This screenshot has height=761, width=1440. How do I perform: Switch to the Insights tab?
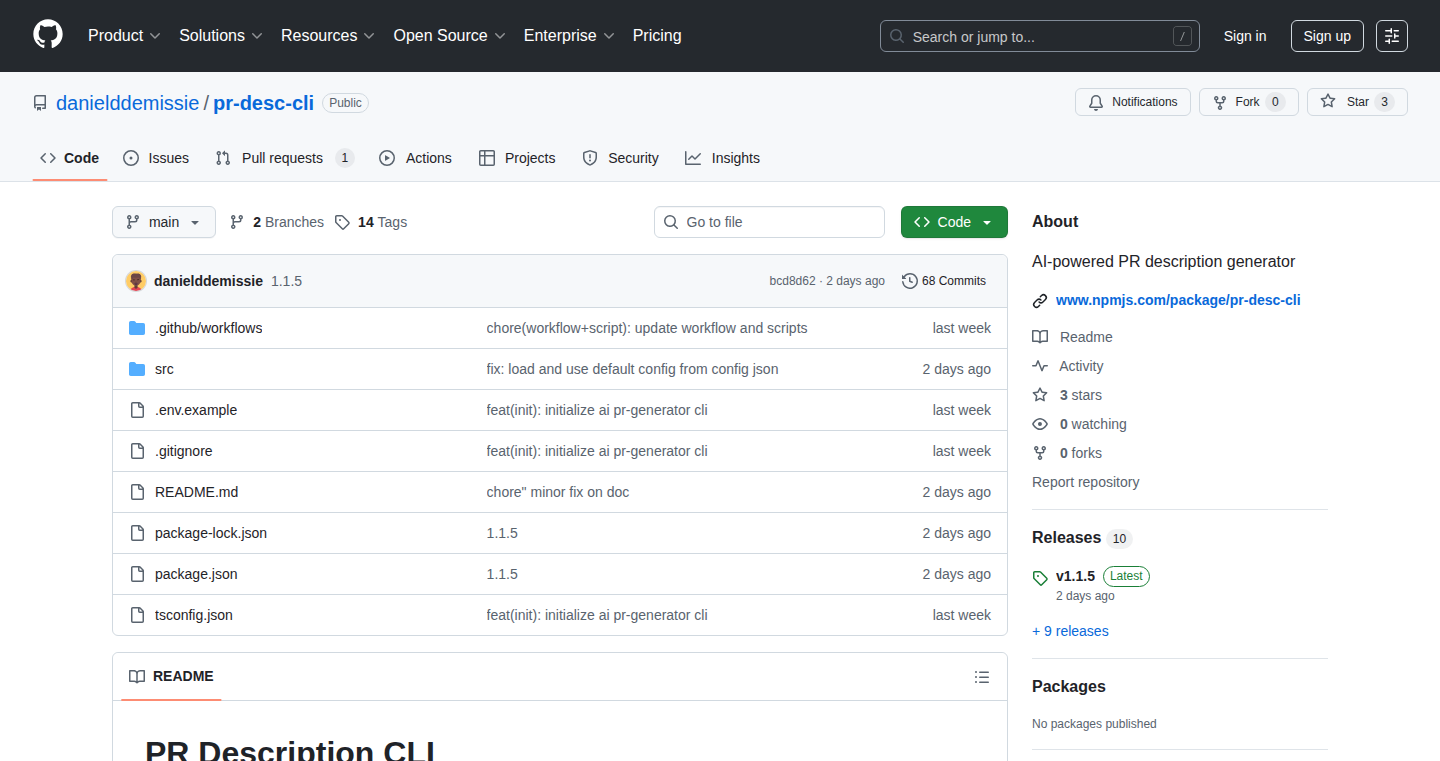[x=722, y=158]
